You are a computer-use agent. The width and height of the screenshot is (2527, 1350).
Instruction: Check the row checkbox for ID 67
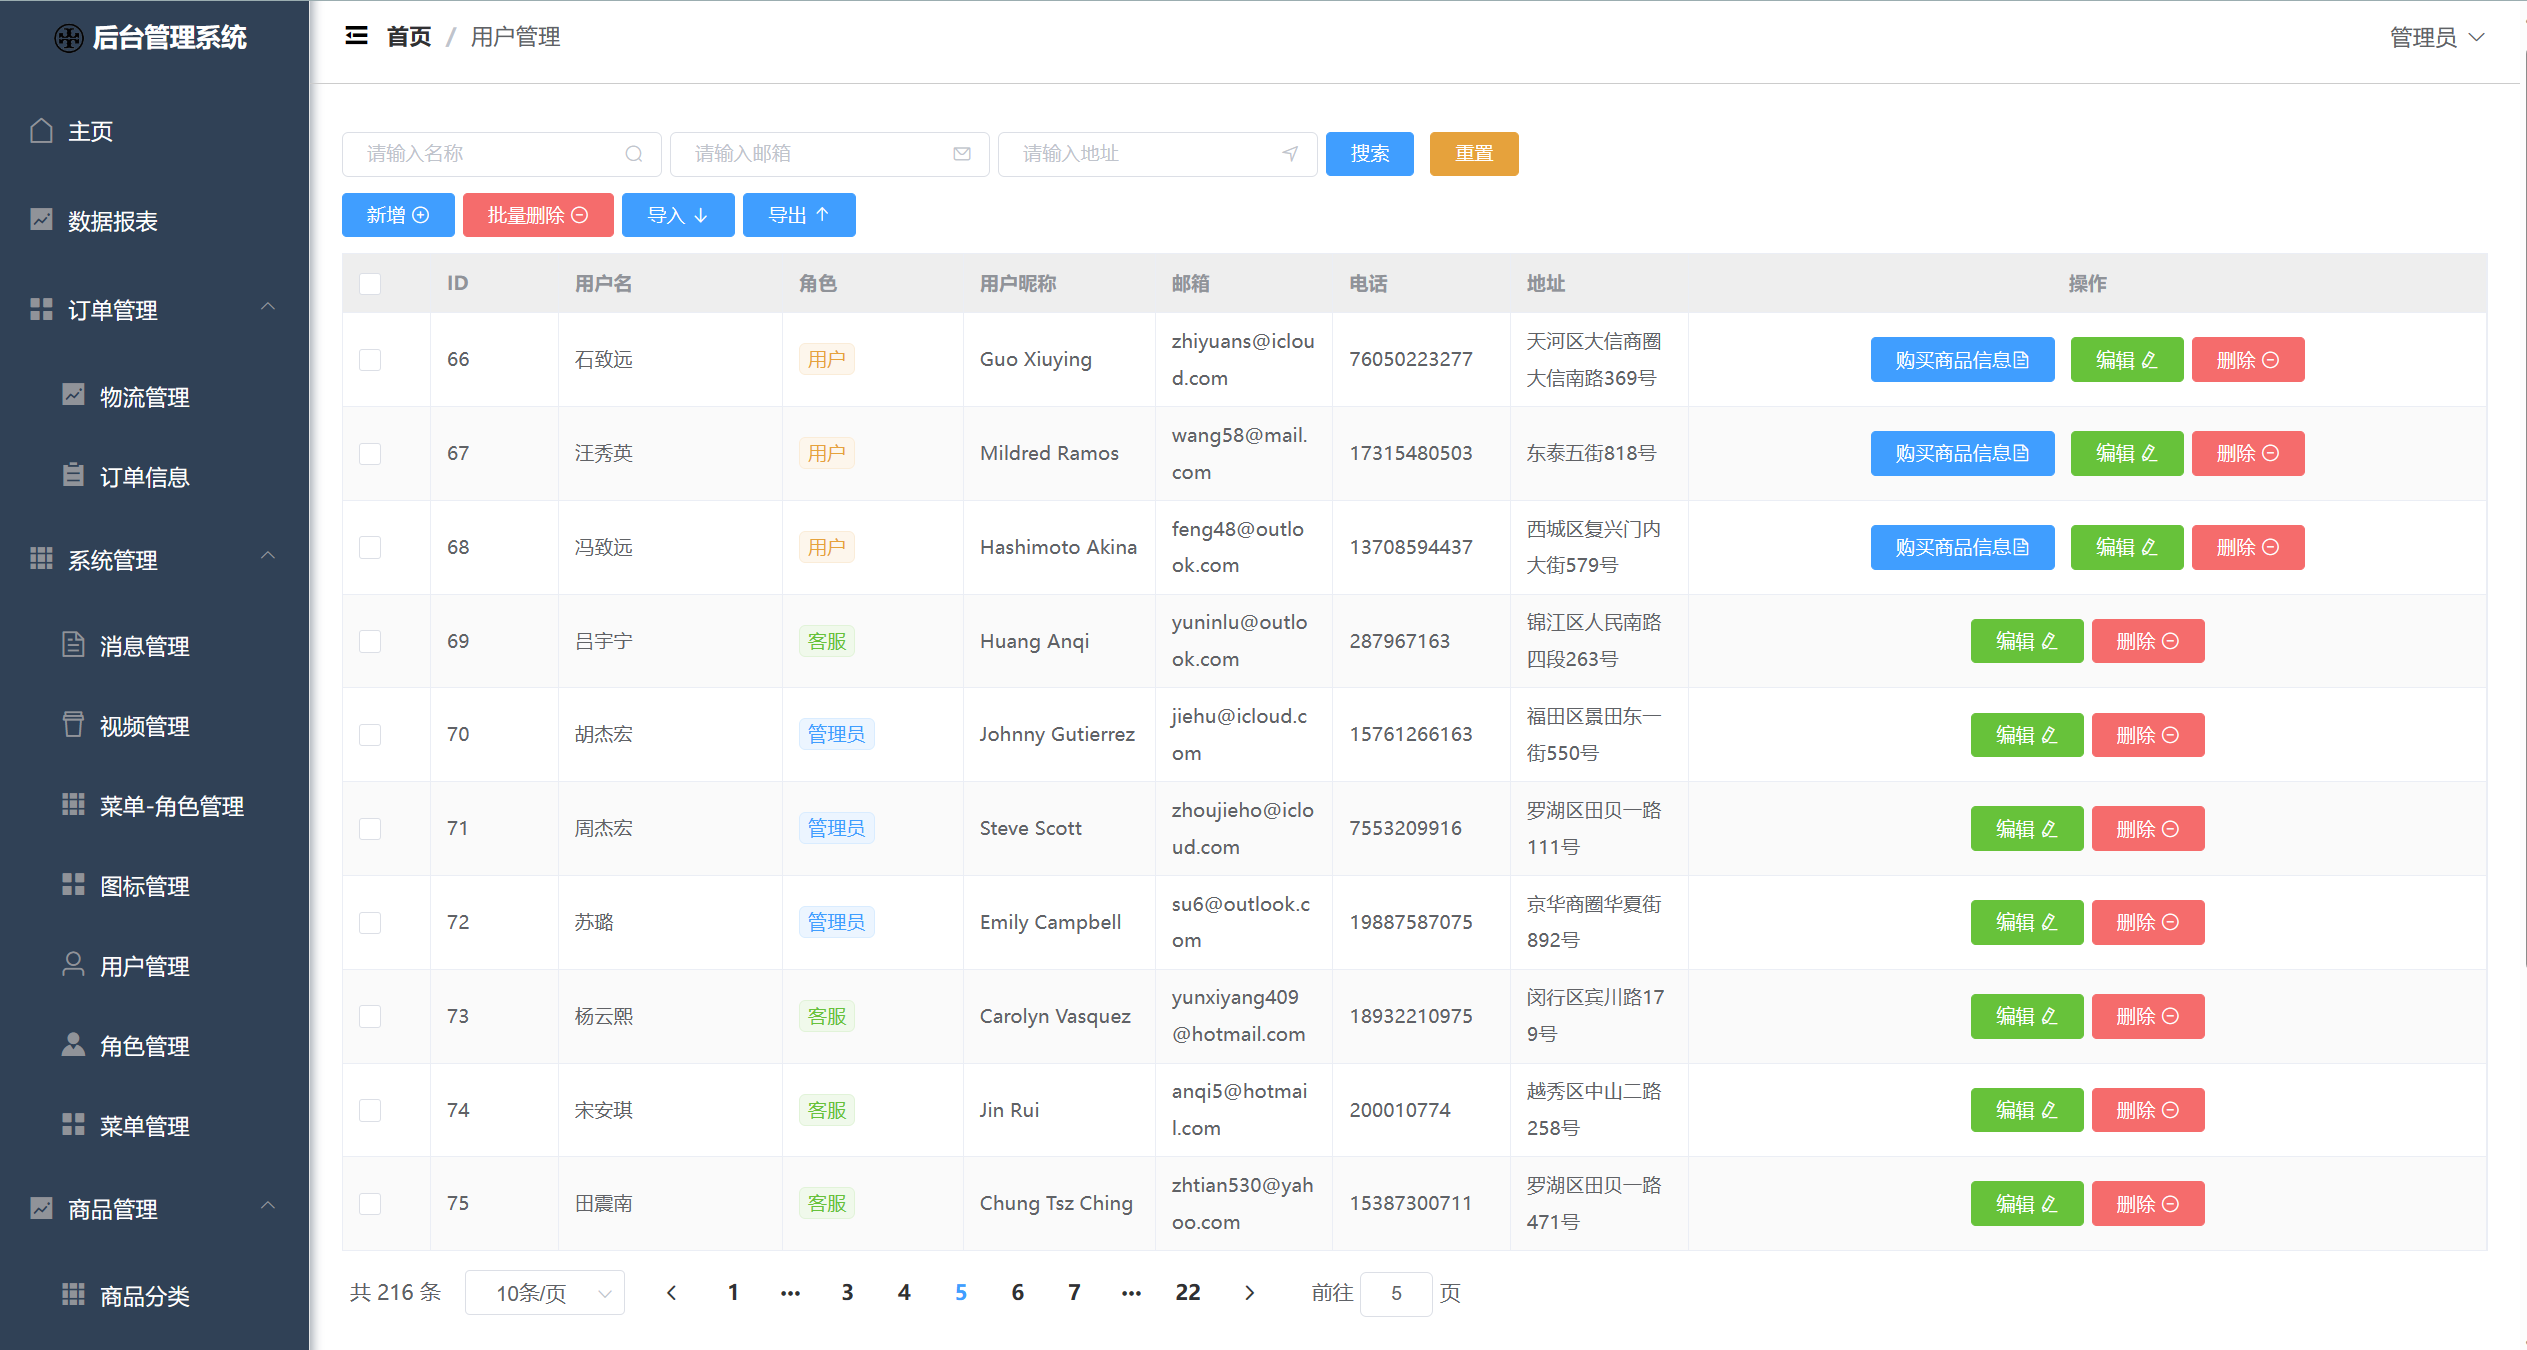pos(370,454)
